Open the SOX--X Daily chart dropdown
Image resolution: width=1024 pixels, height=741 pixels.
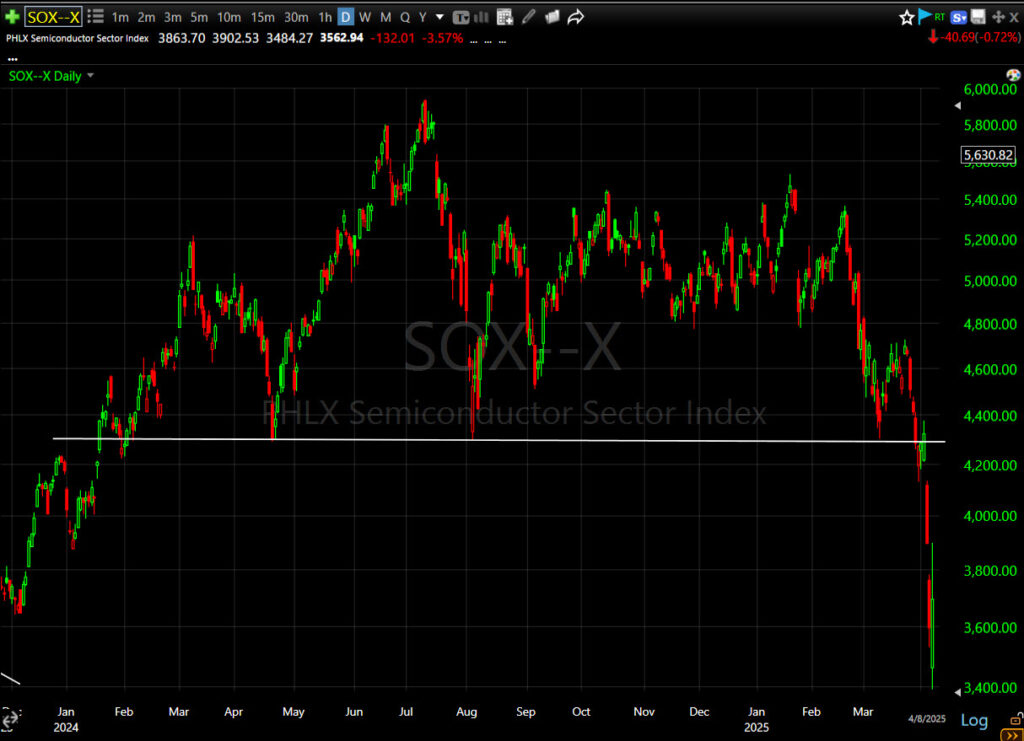point(91,76)
